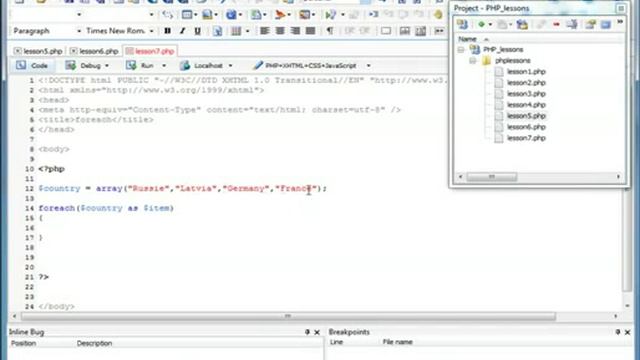Viewport: 640px width, 360px height.
Task: Align text left
Action: pyautogui.click(x=264, y=31)
